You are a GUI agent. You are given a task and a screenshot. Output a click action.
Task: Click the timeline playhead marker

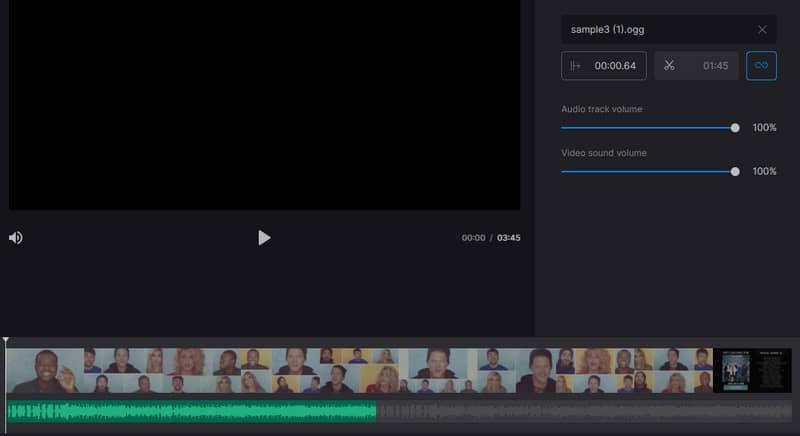6,340
